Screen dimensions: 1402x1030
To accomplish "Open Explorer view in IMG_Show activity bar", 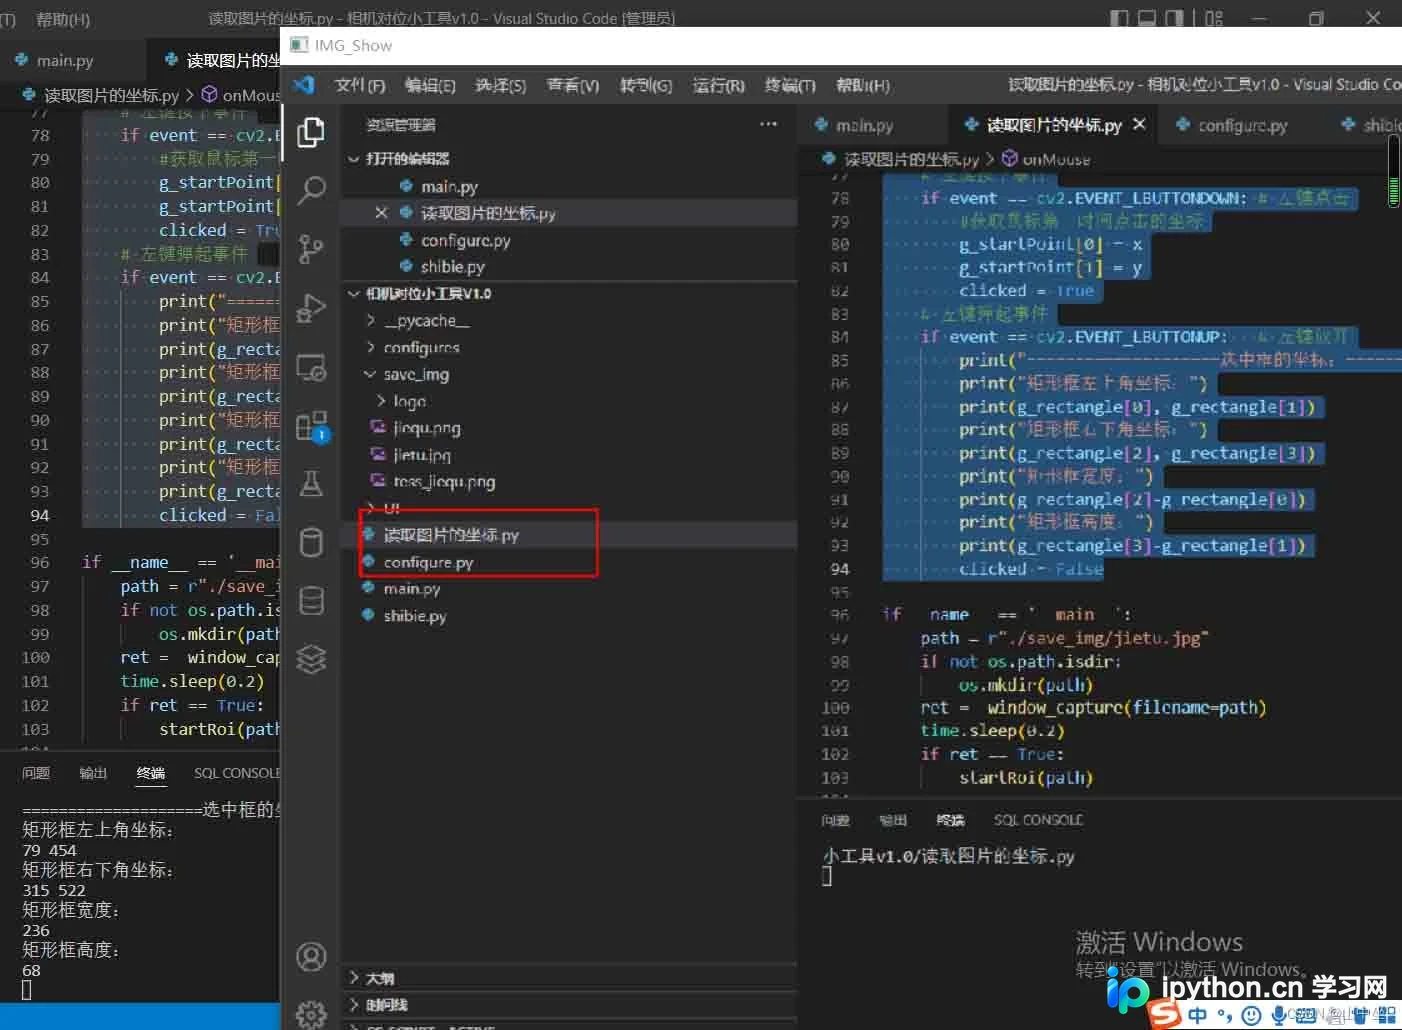I will pyautogui.click(x=311, y=131).
